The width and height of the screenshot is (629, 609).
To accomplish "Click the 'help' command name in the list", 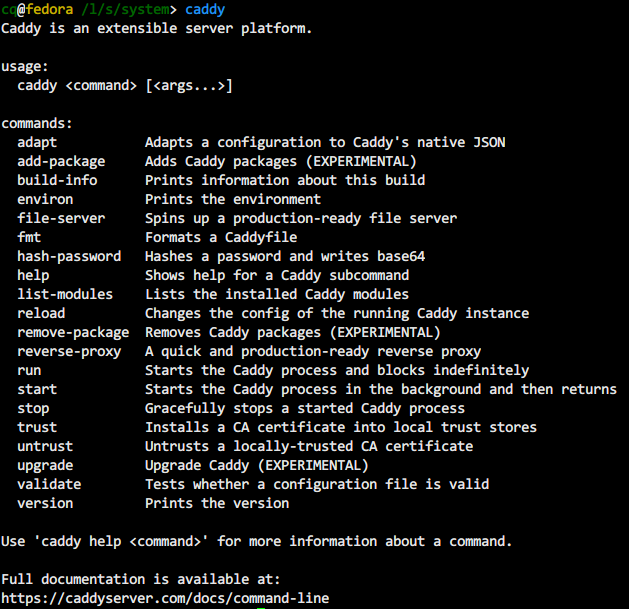I will pyautogui.click(x=33, y=275).
